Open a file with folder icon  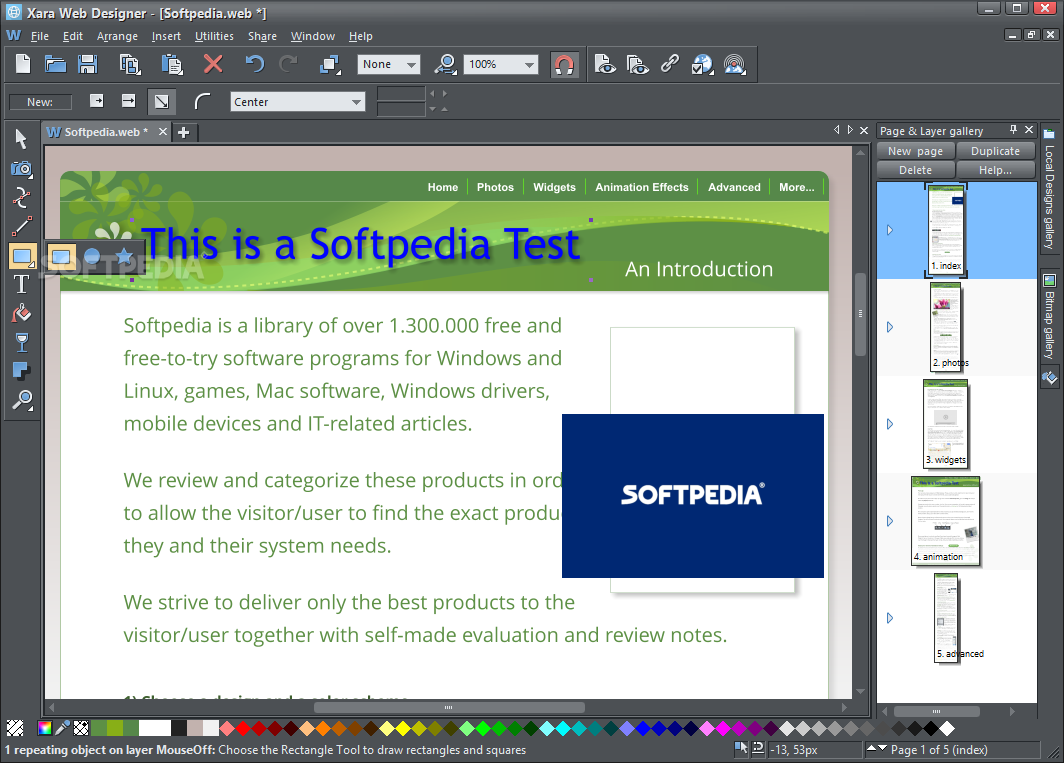pyautogui.click(x=55, y=64)
